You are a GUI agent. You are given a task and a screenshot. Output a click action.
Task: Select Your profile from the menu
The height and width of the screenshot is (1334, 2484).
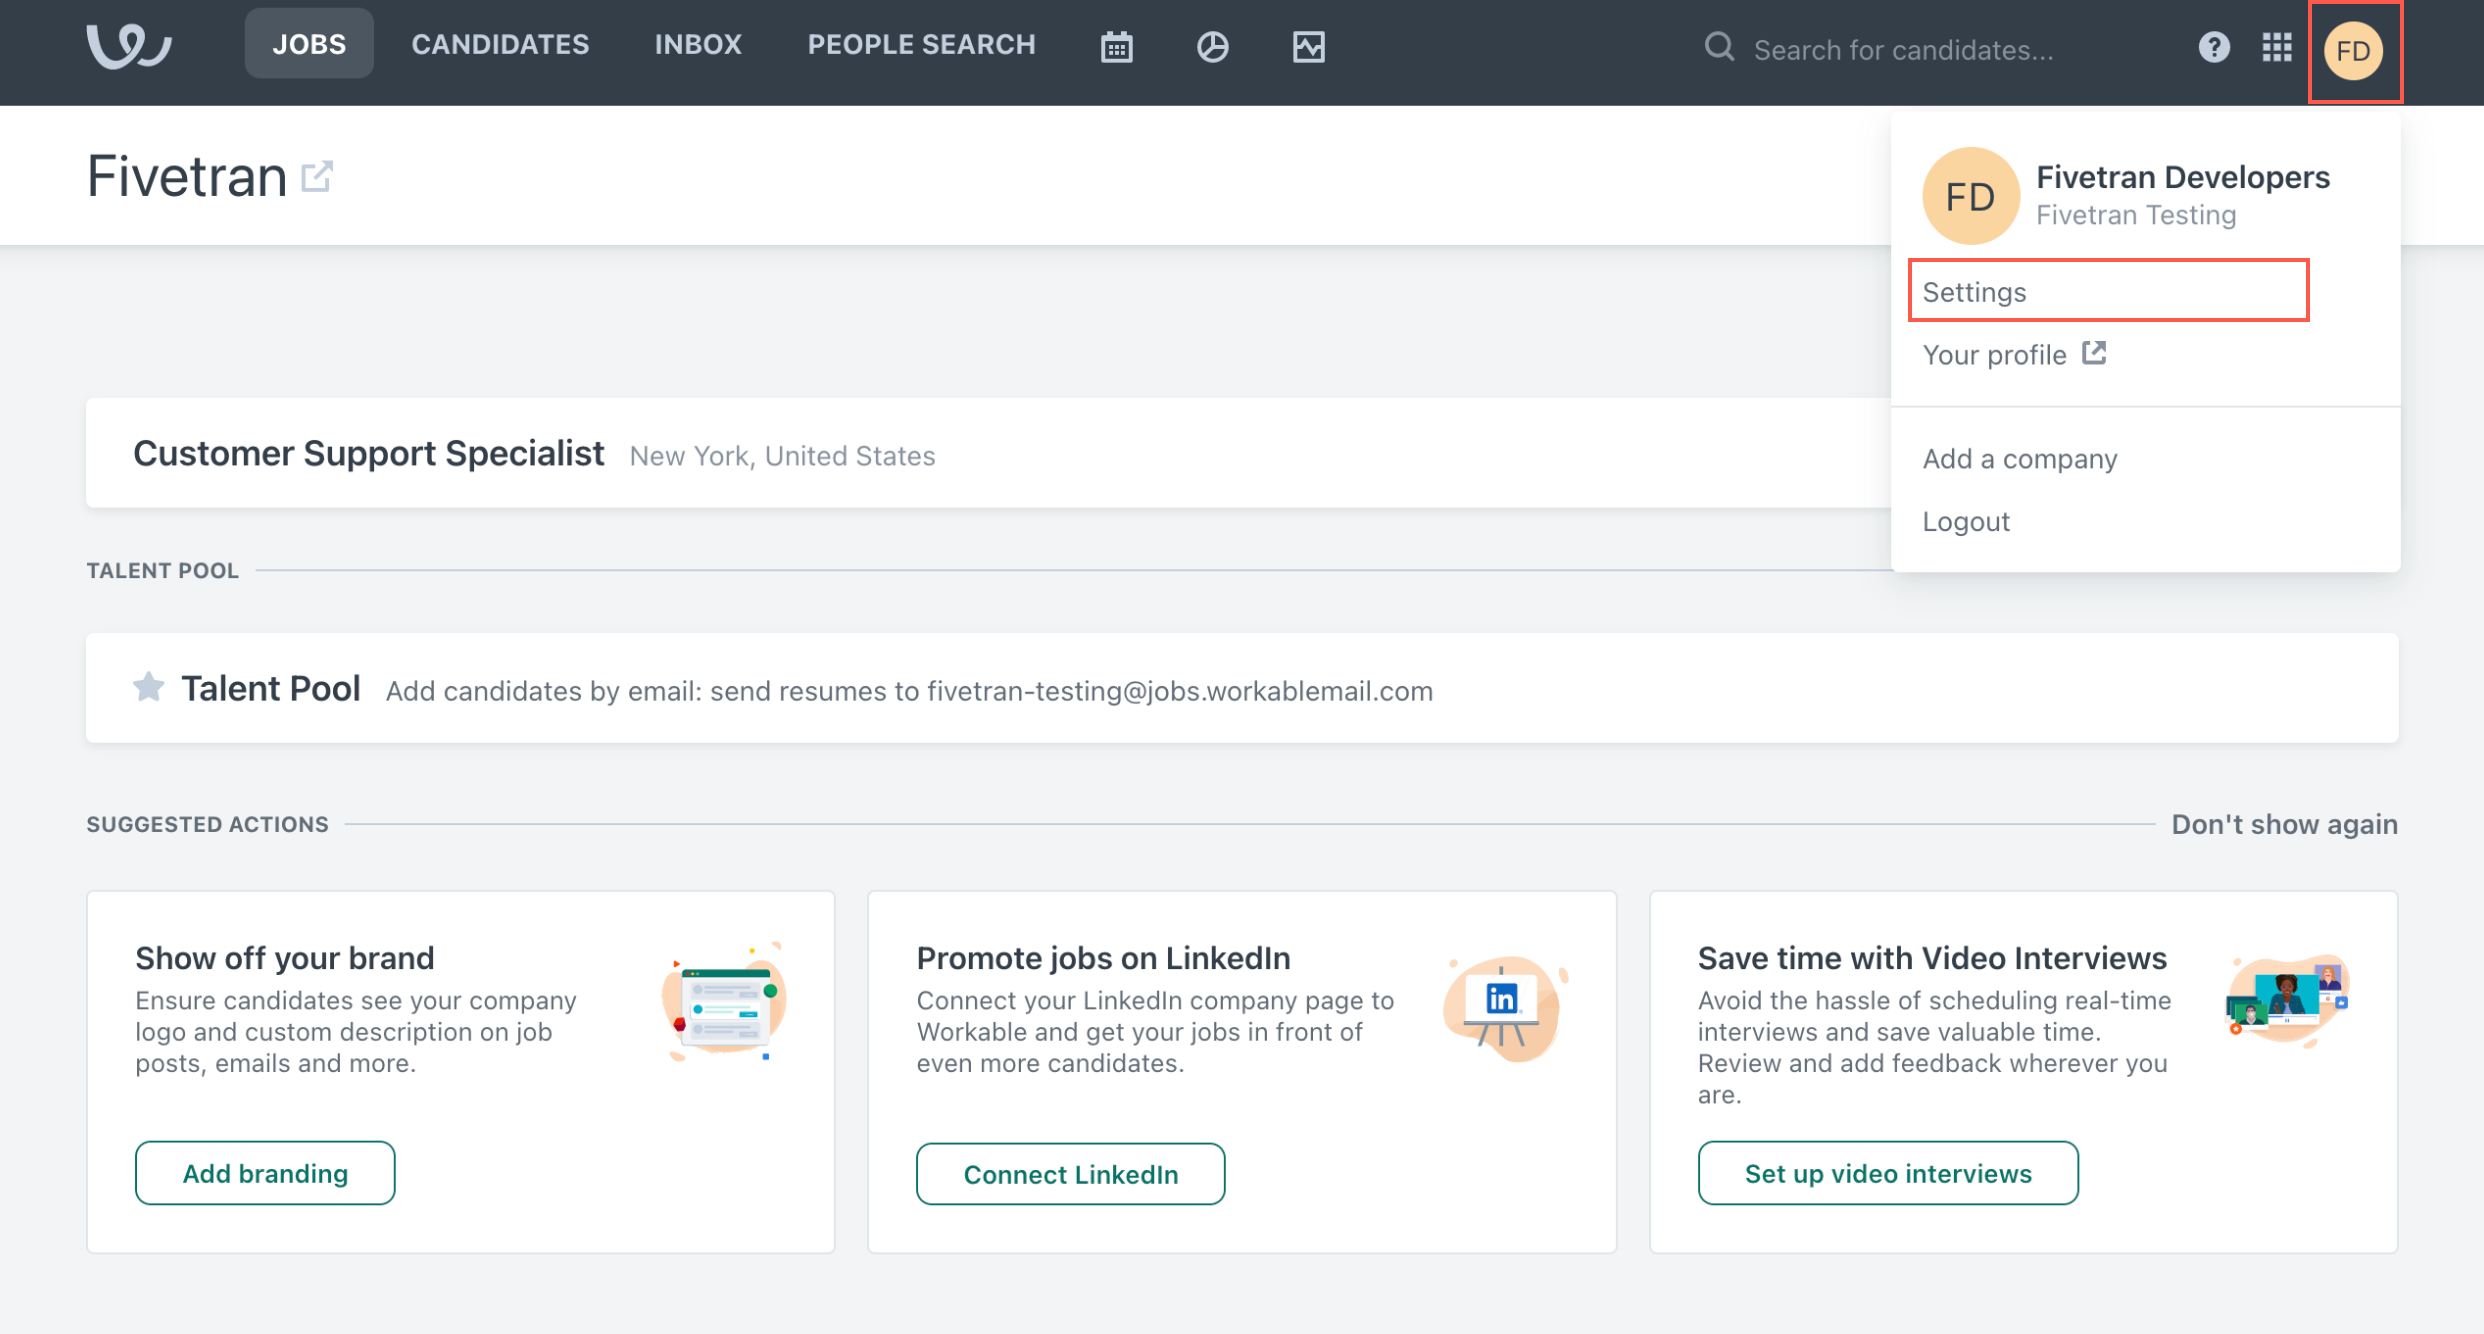click(x=1994, y=355)
